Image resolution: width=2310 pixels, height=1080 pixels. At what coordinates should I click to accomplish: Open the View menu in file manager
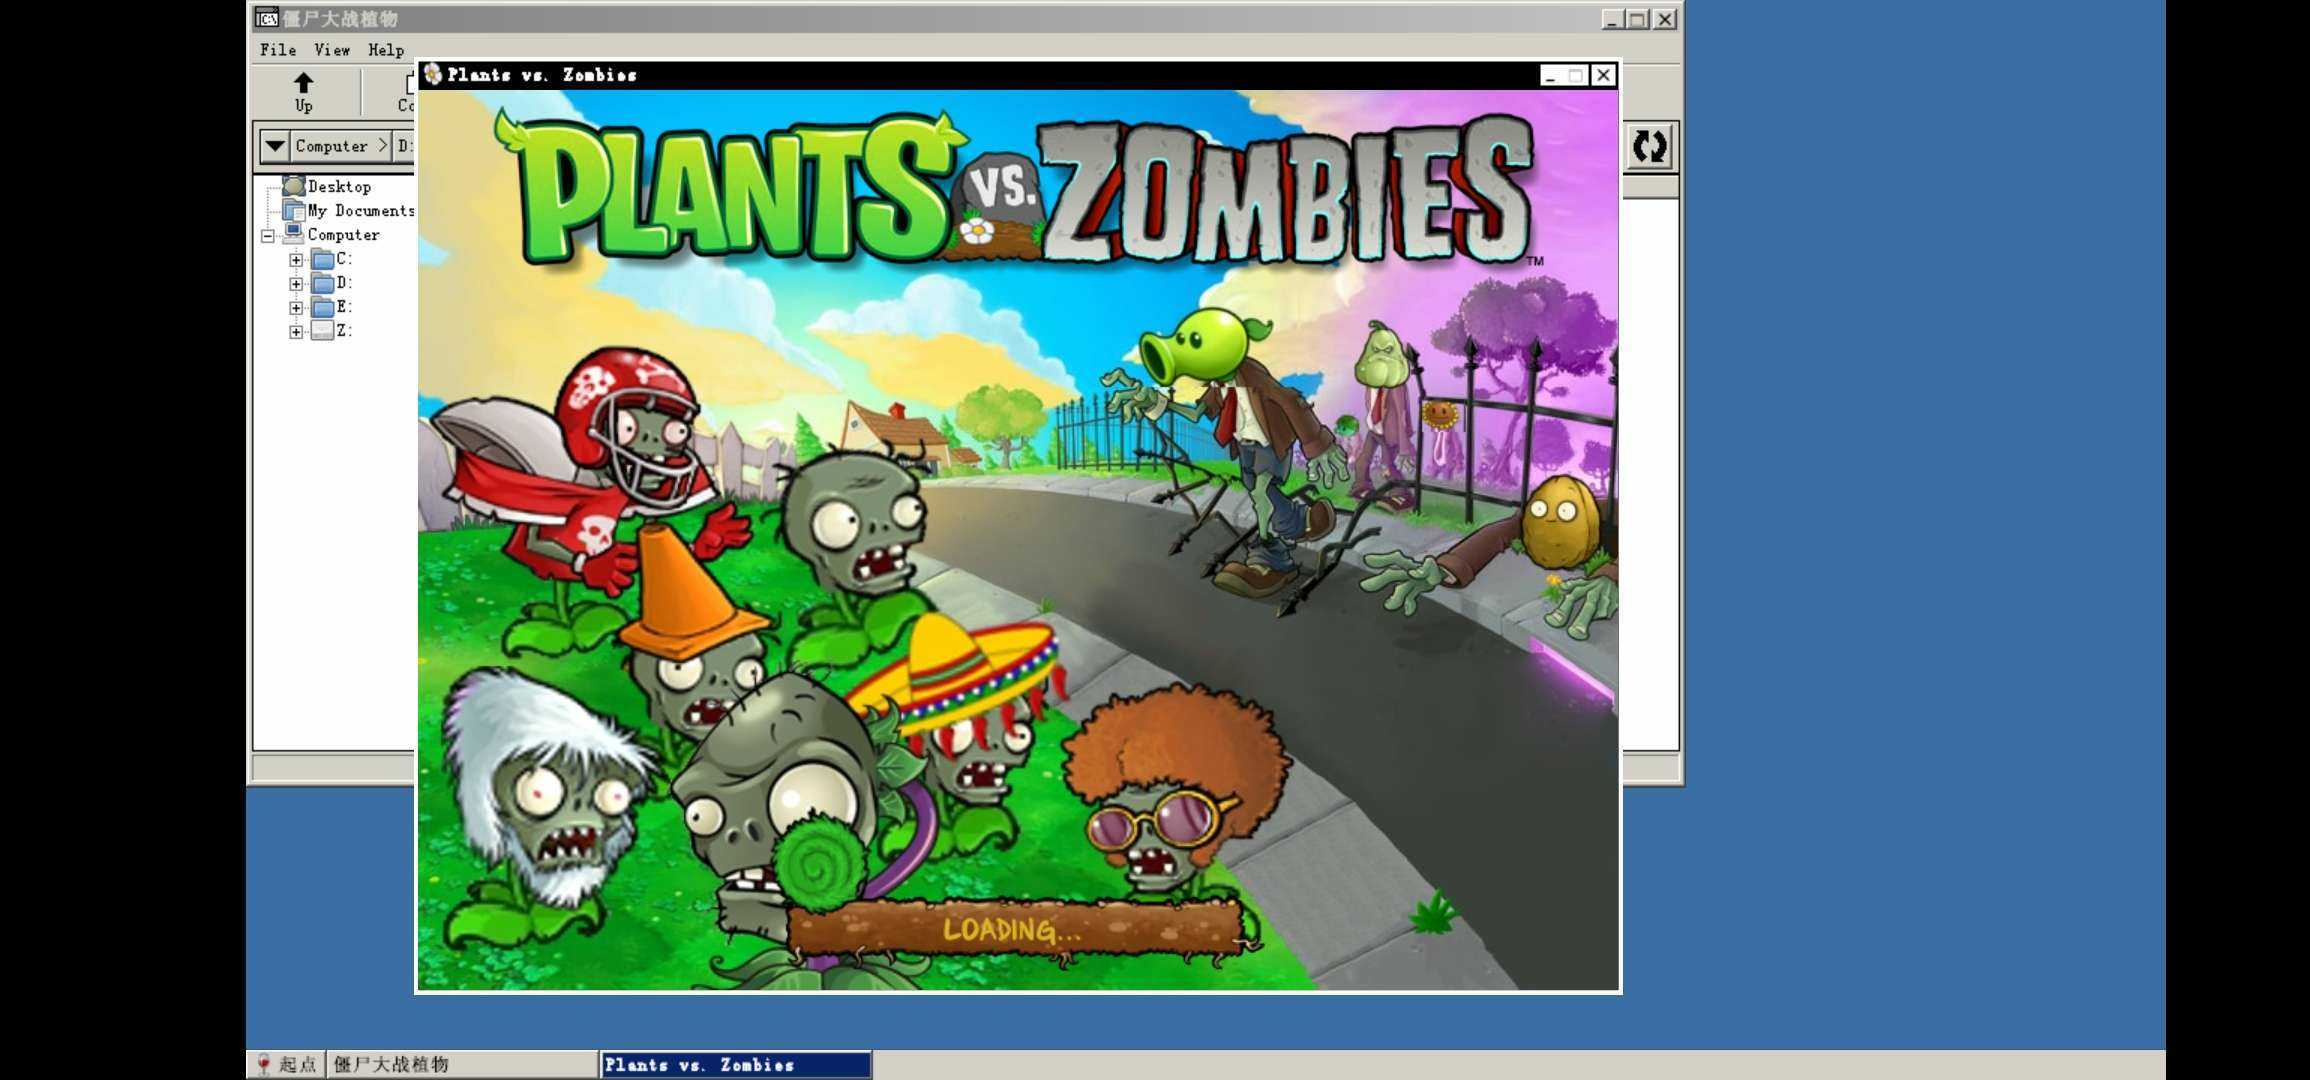tap(332, 50)
